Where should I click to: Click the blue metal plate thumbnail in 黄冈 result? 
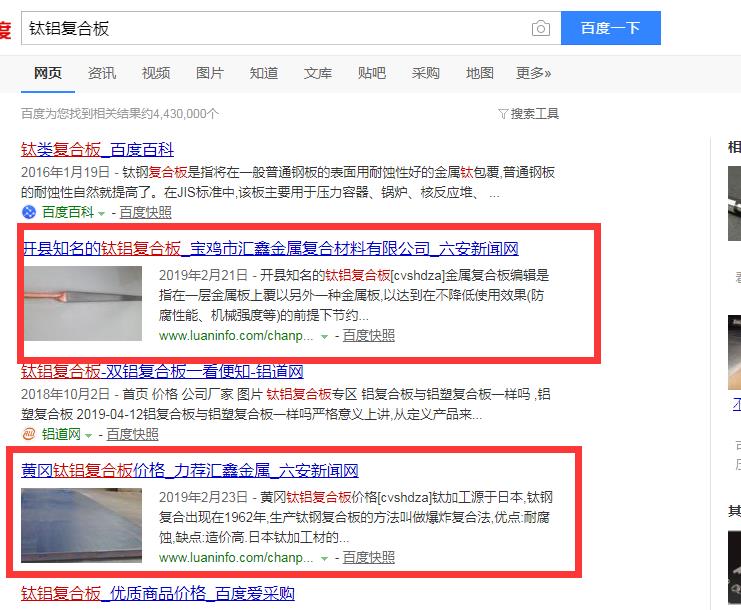click(x=81, y=525)
